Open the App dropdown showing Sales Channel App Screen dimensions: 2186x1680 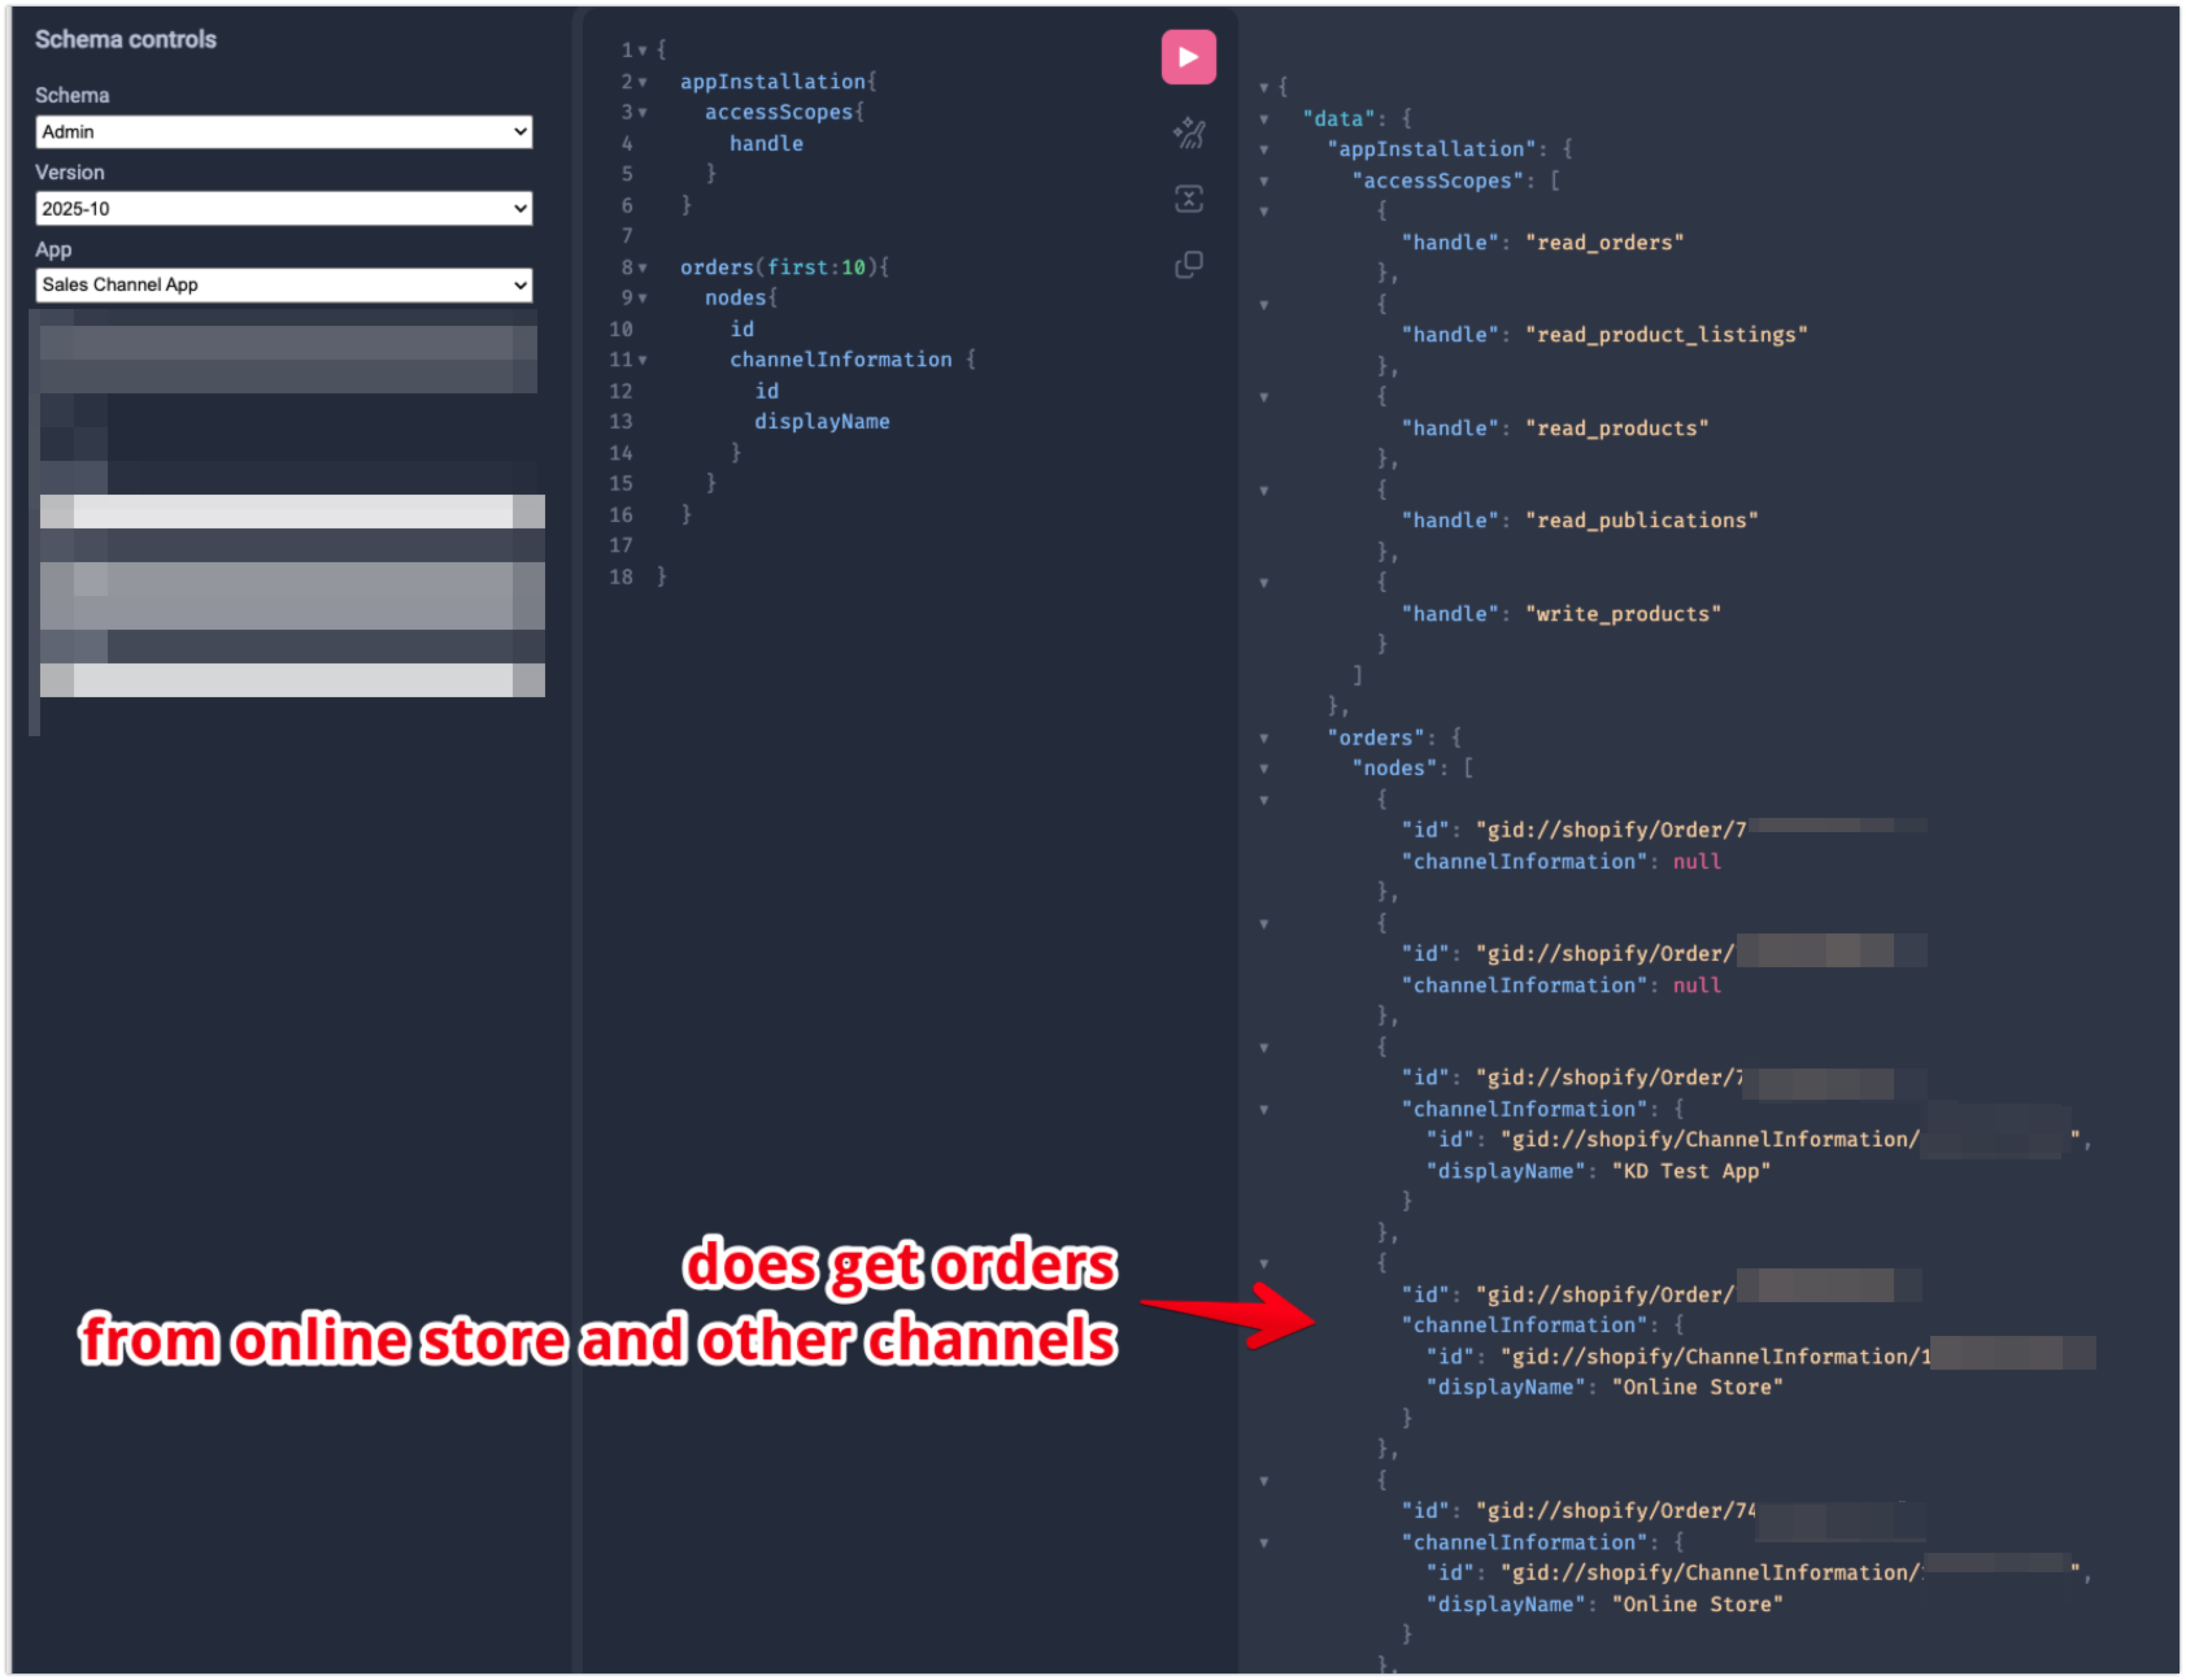point(283,285)
